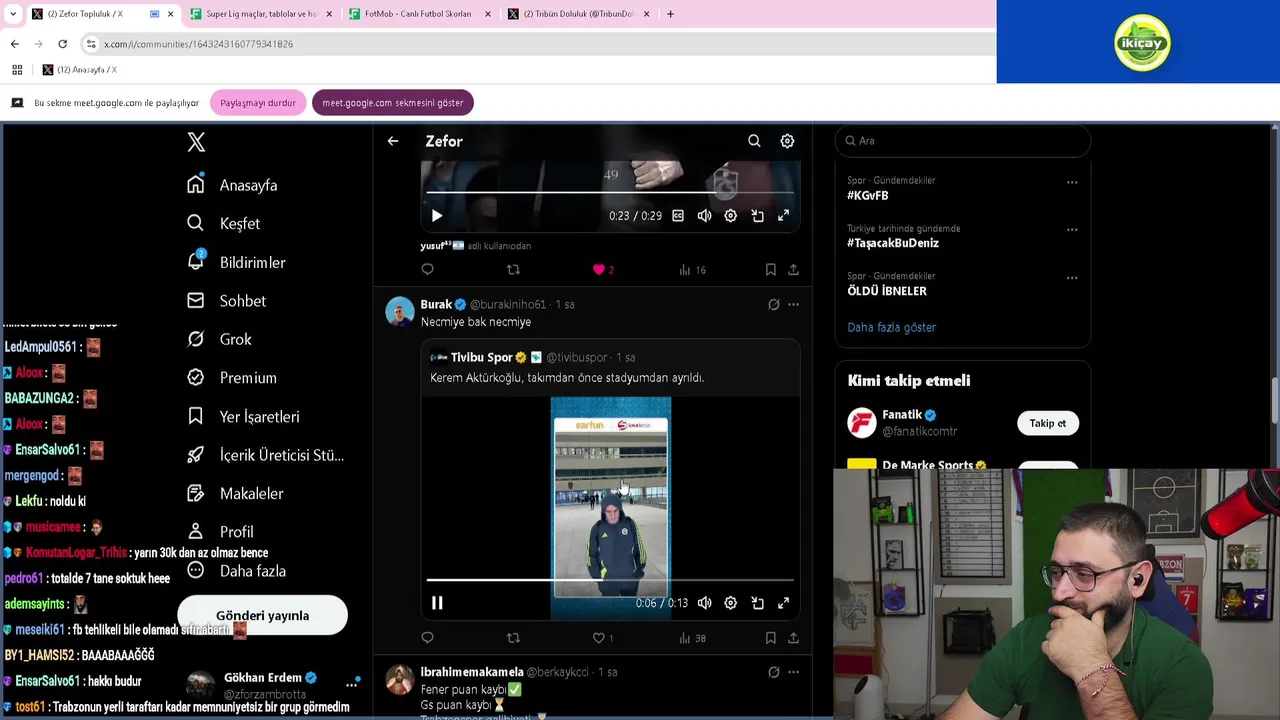
Task: Click the Makaleler icon in sidebar
Action: 196,493
